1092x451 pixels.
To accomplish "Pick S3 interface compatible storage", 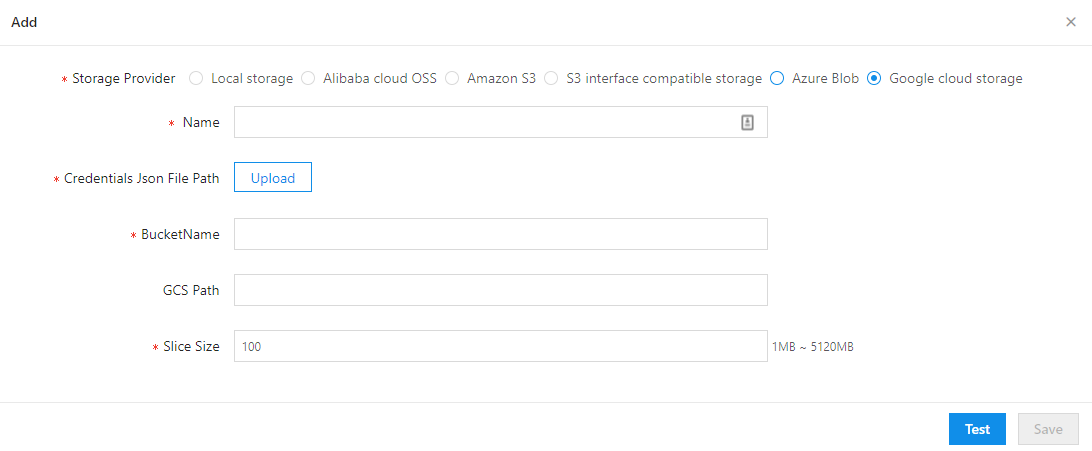I will 551,78.
